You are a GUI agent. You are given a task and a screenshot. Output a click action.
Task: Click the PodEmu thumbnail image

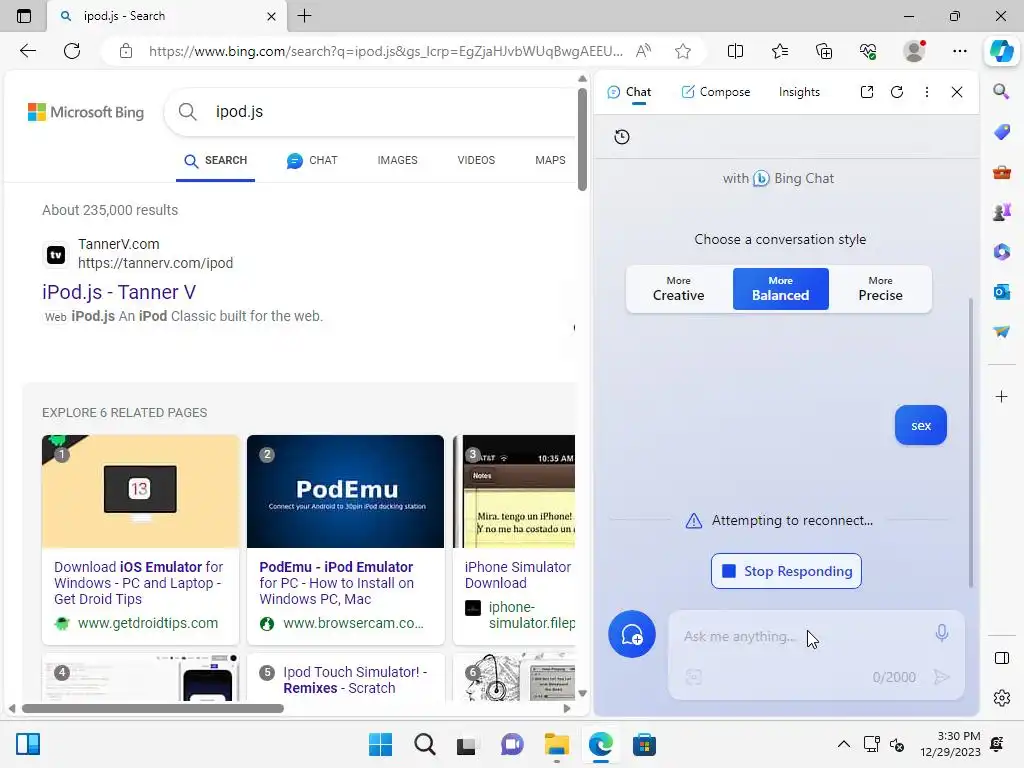pyautogui.click(x=345, y=491)
